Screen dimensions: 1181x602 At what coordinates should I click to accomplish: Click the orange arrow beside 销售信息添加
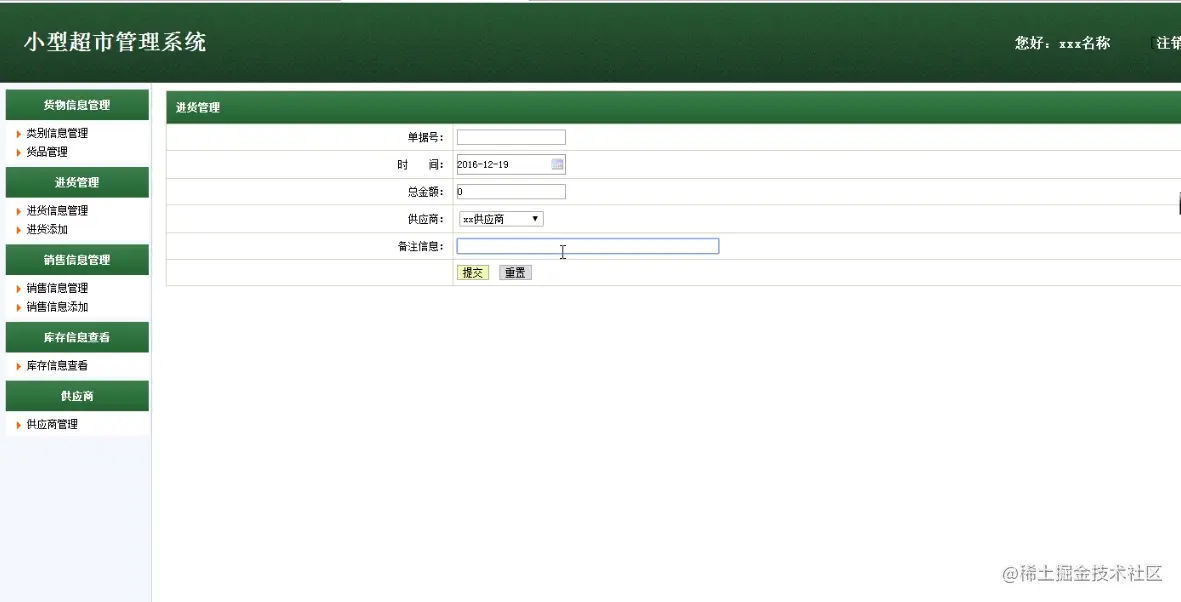[19, 308]
